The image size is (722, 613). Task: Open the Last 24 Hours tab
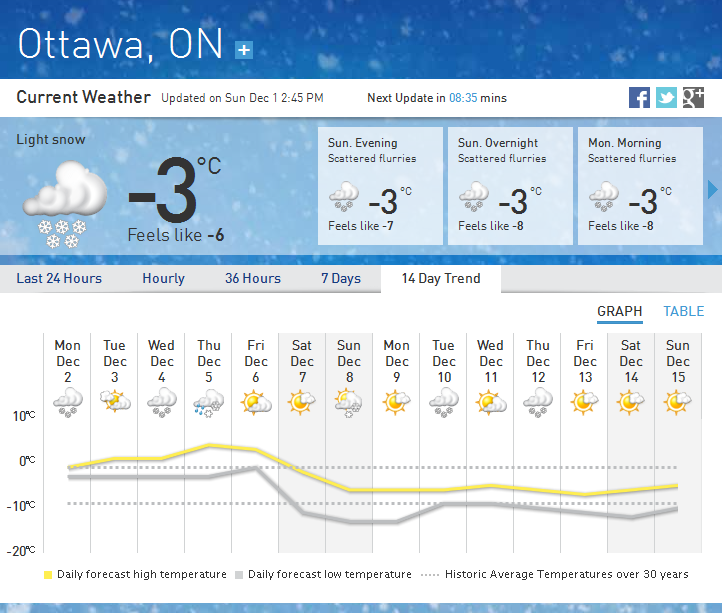click(x=59, y=278)
